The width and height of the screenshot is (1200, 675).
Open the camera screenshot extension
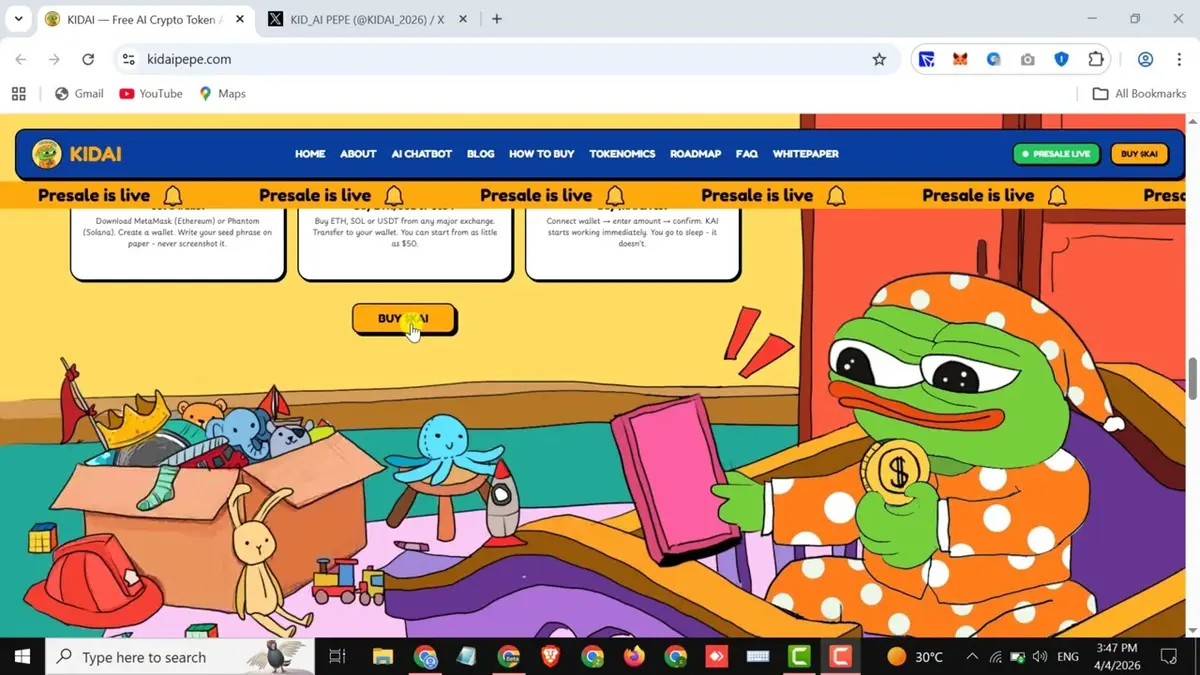1027,59
